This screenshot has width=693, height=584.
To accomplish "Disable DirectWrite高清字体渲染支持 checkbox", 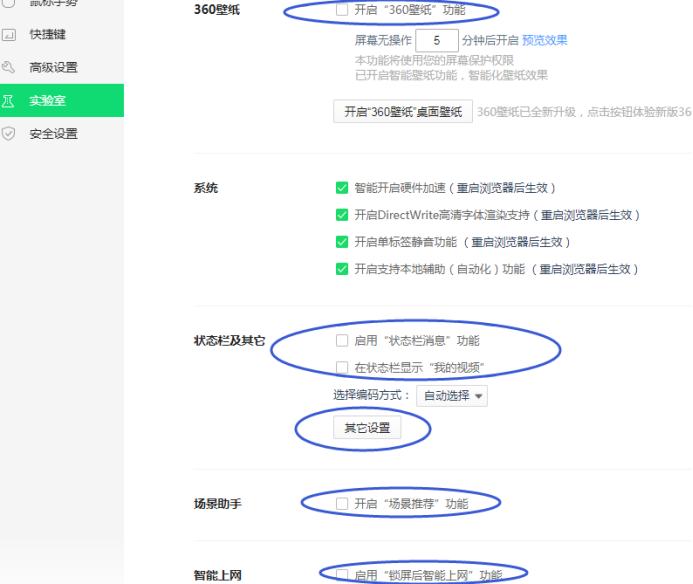I will click(x=342, y=215).
